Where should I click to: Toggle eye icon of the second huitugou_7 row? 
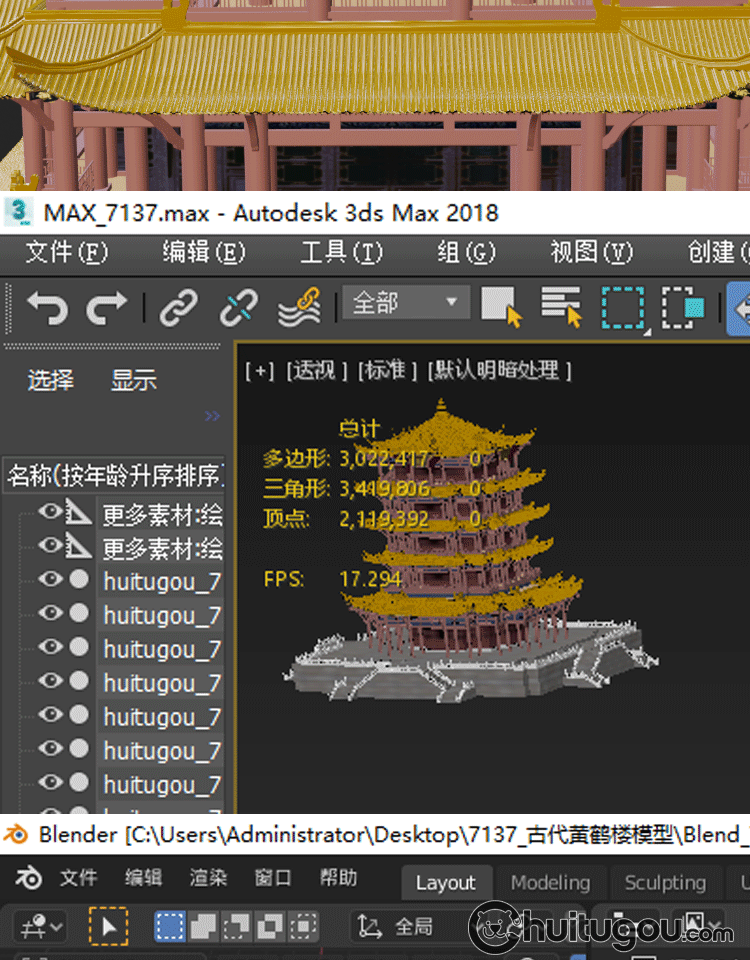(x=50, y=613)
